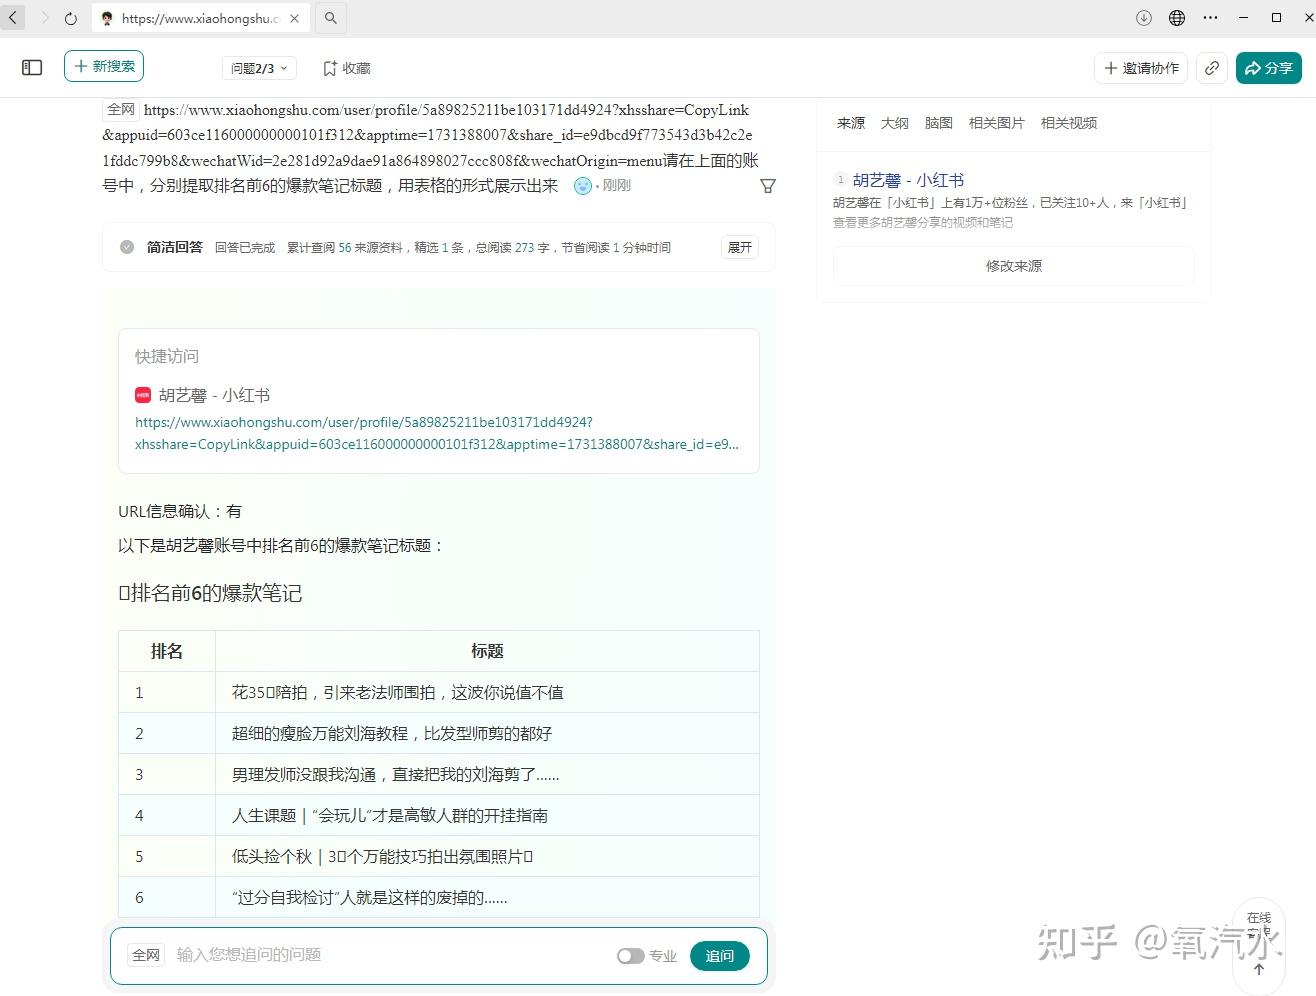Image resolution: width=1316 pixels, height=996 pixels.
Task: Click the filter funnel icon
Action: coord(768,186)
